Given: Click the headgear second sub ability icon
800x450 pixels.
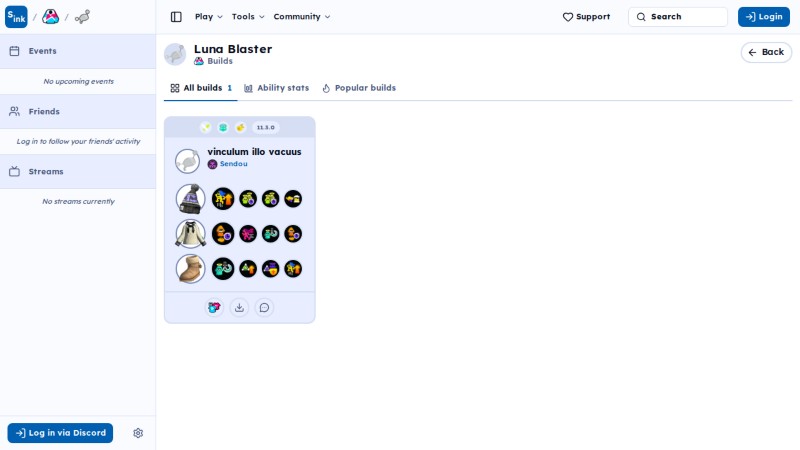Looking at the screenshot, I should [x=270, y=198].
